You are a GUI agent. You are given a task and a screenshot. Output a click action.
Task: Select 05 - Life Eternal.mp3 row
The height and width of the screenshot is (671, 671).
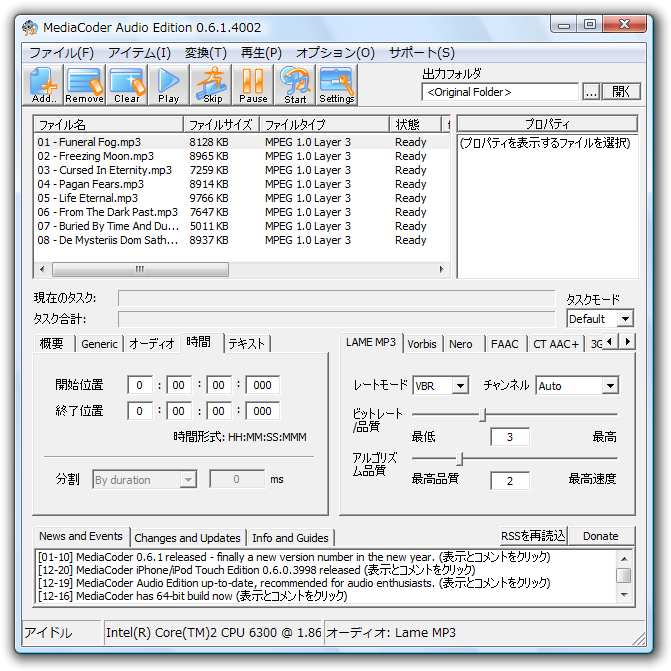242,198
